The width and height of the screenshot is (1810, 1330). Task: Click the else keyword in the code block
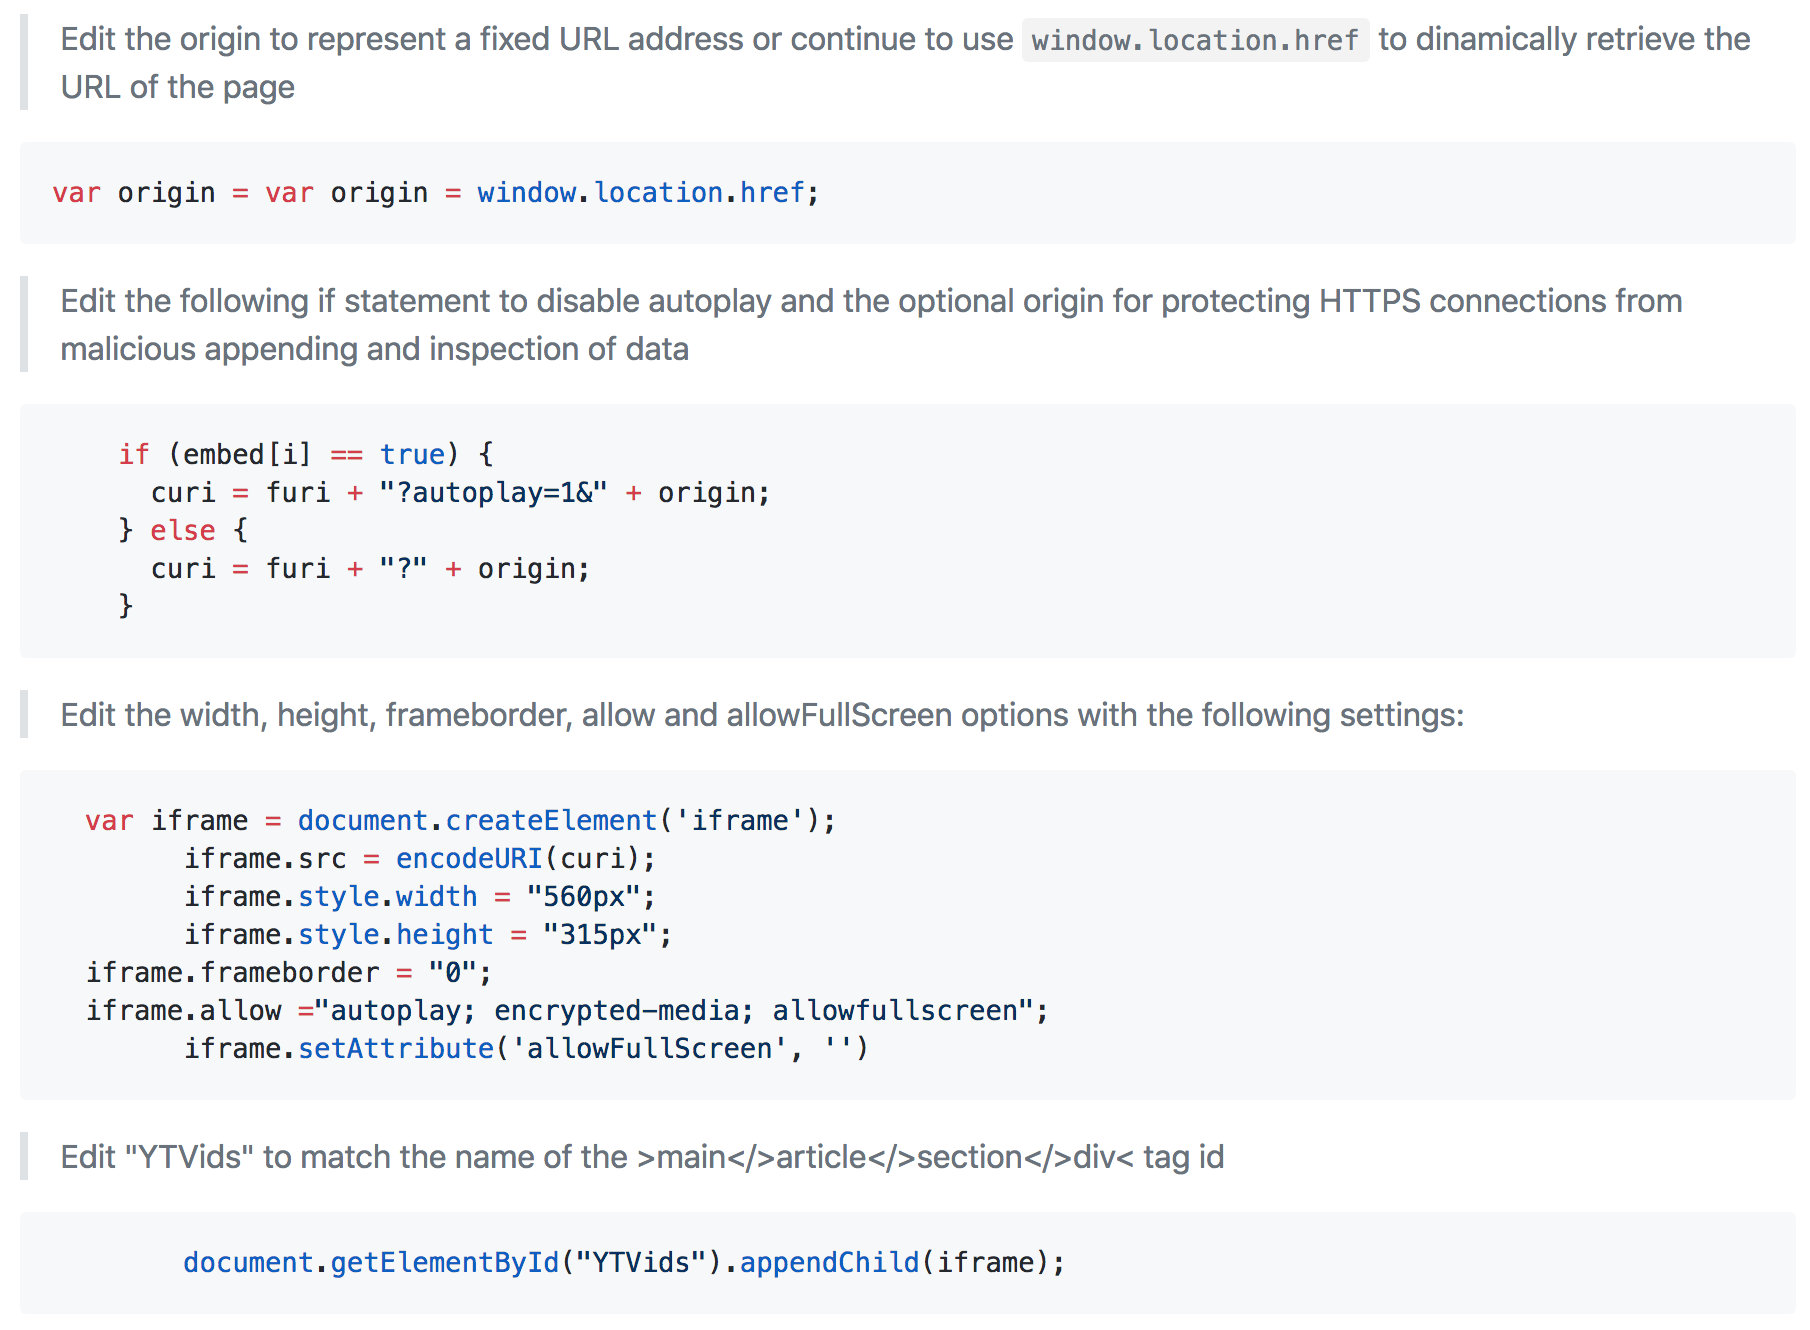(x=183, y=531)
